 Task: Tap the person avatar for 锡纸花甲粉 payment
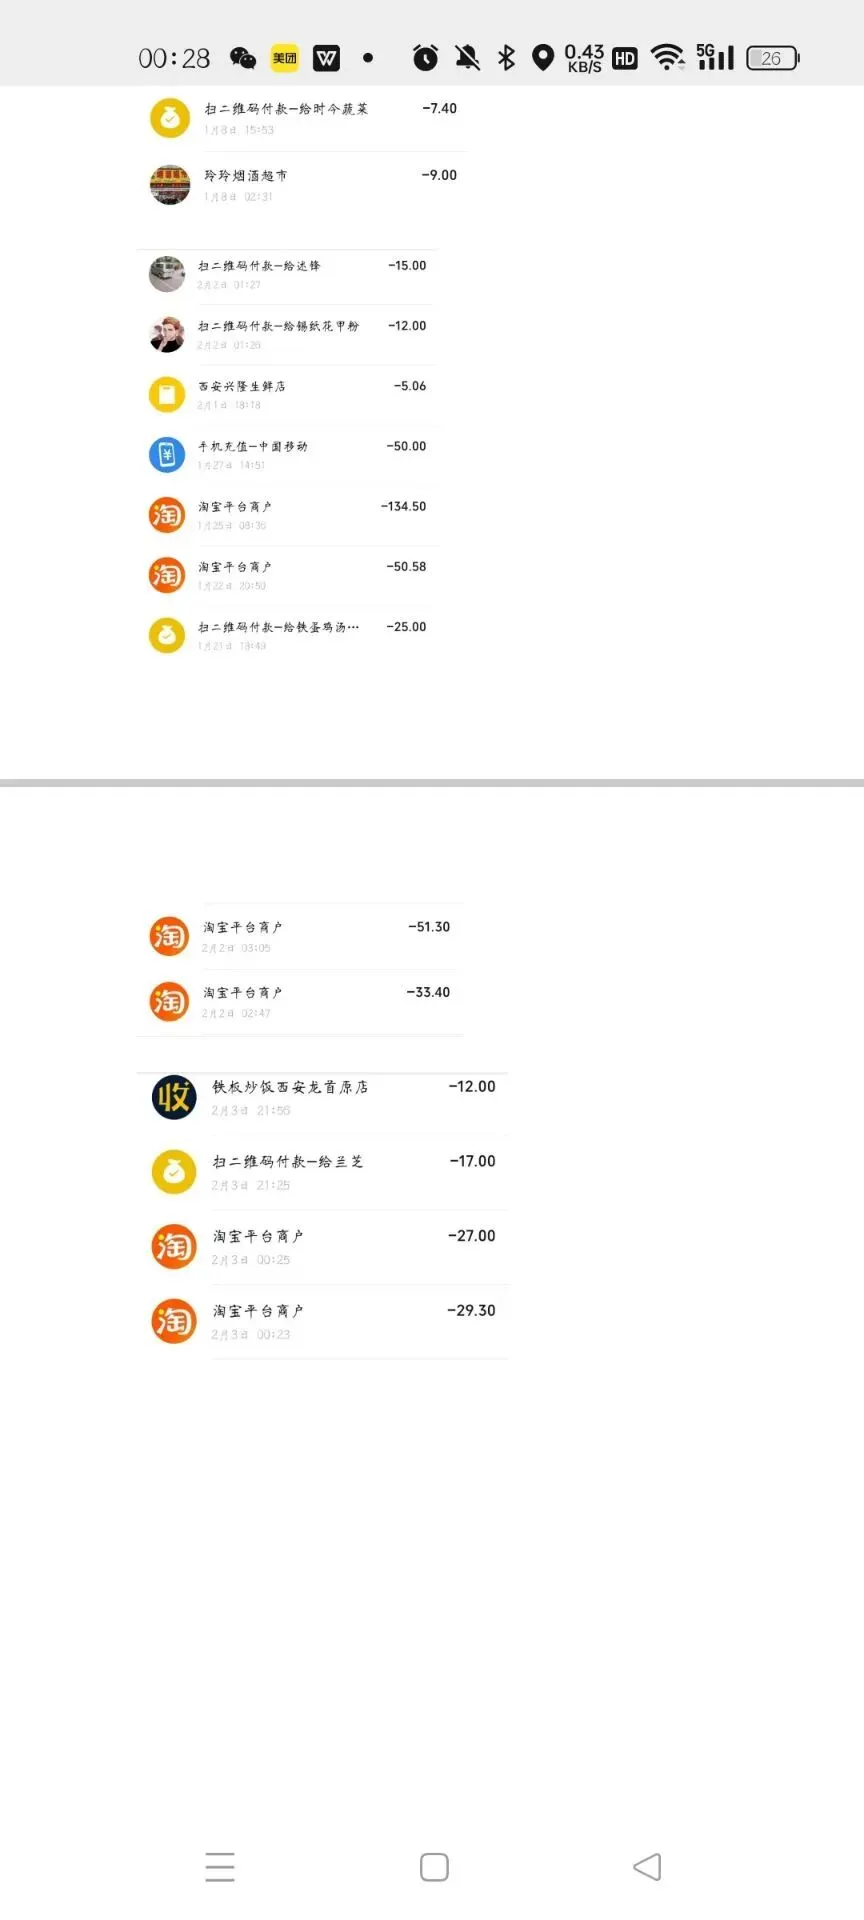click(167, 334)
